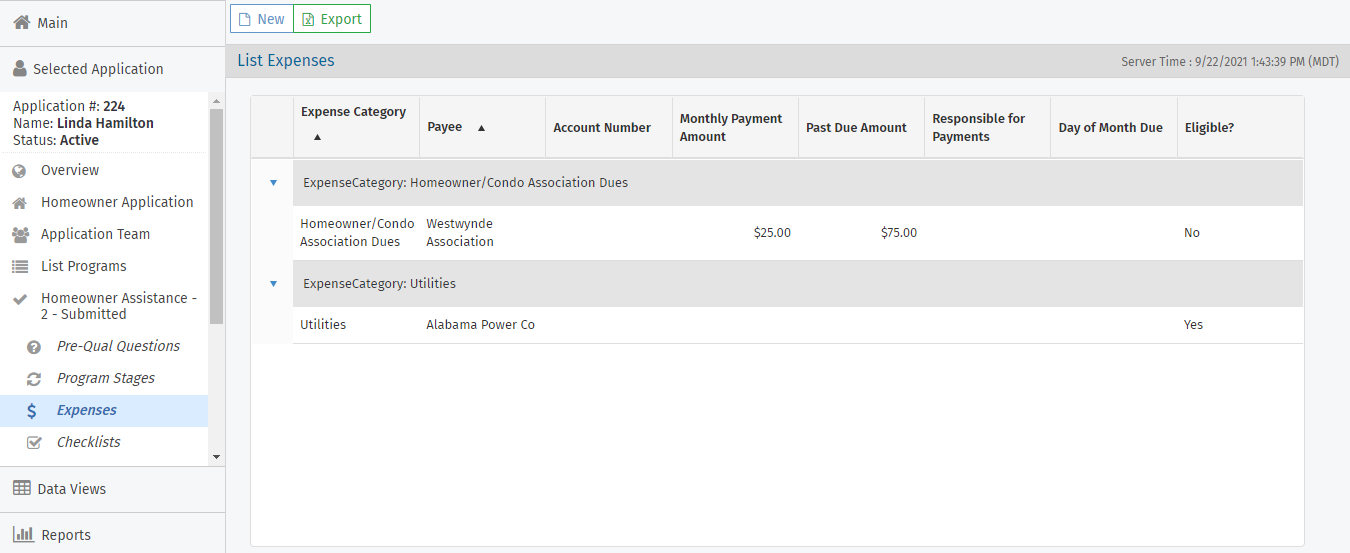Click the Alabama Power Co payee cell
The image size is (1350, 553).
point(480,325)
